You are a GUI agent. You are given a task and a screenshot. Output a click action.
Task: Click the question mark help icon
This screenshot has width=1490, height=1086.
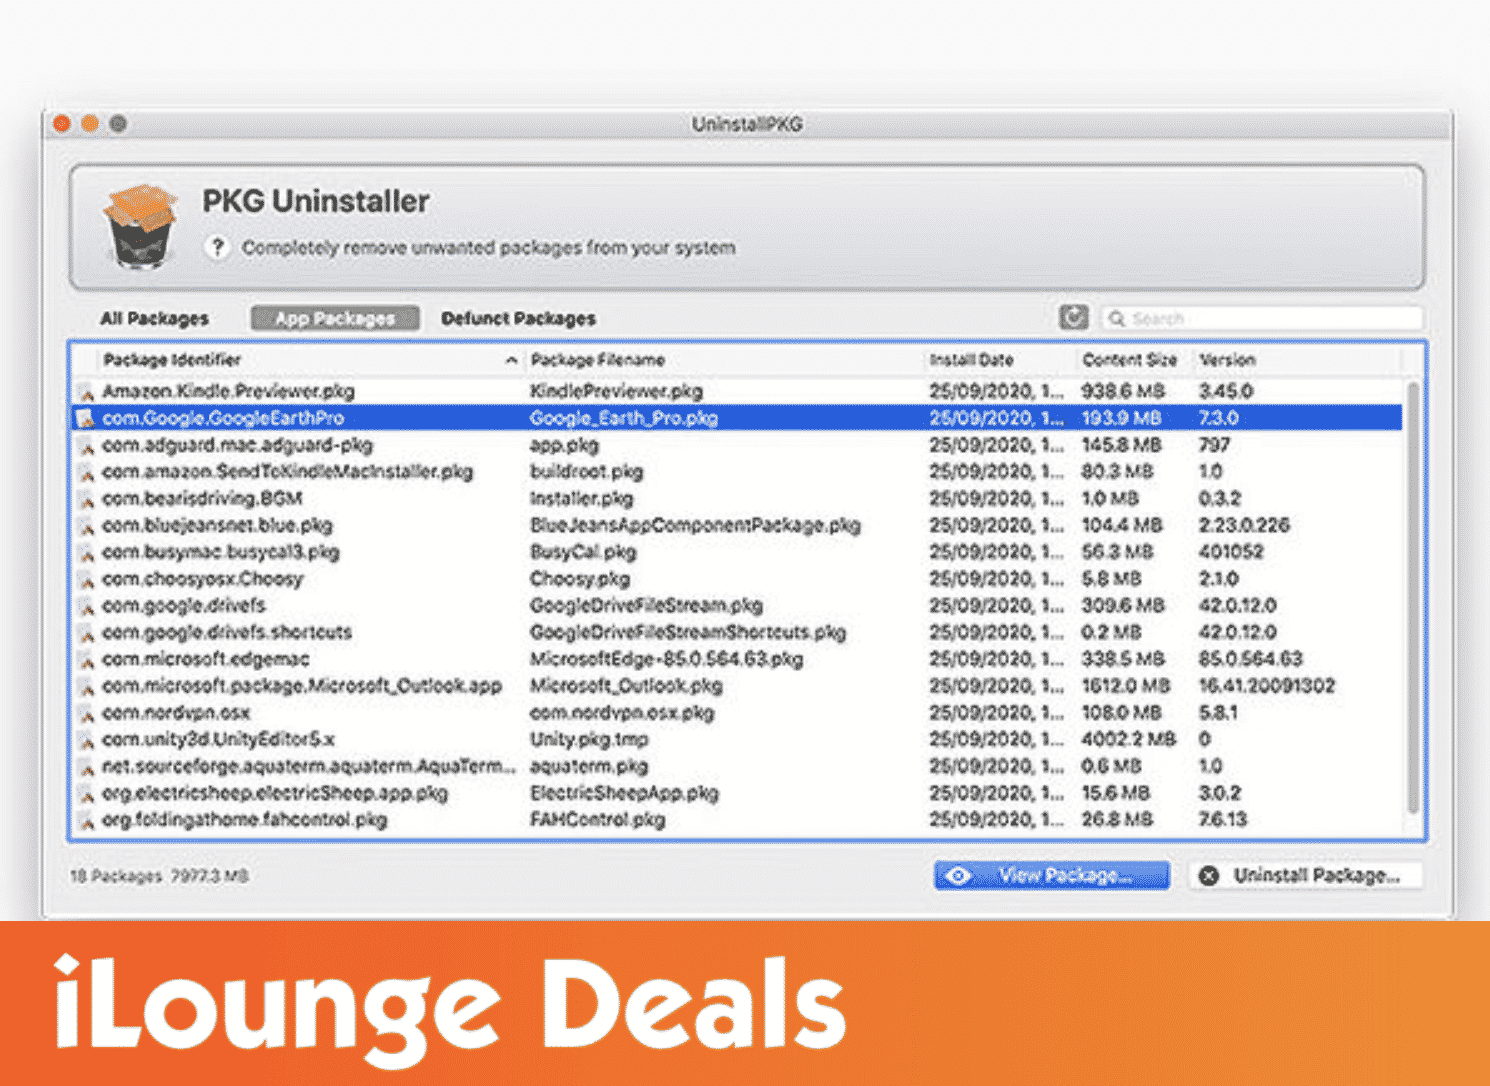pos(217,247)
